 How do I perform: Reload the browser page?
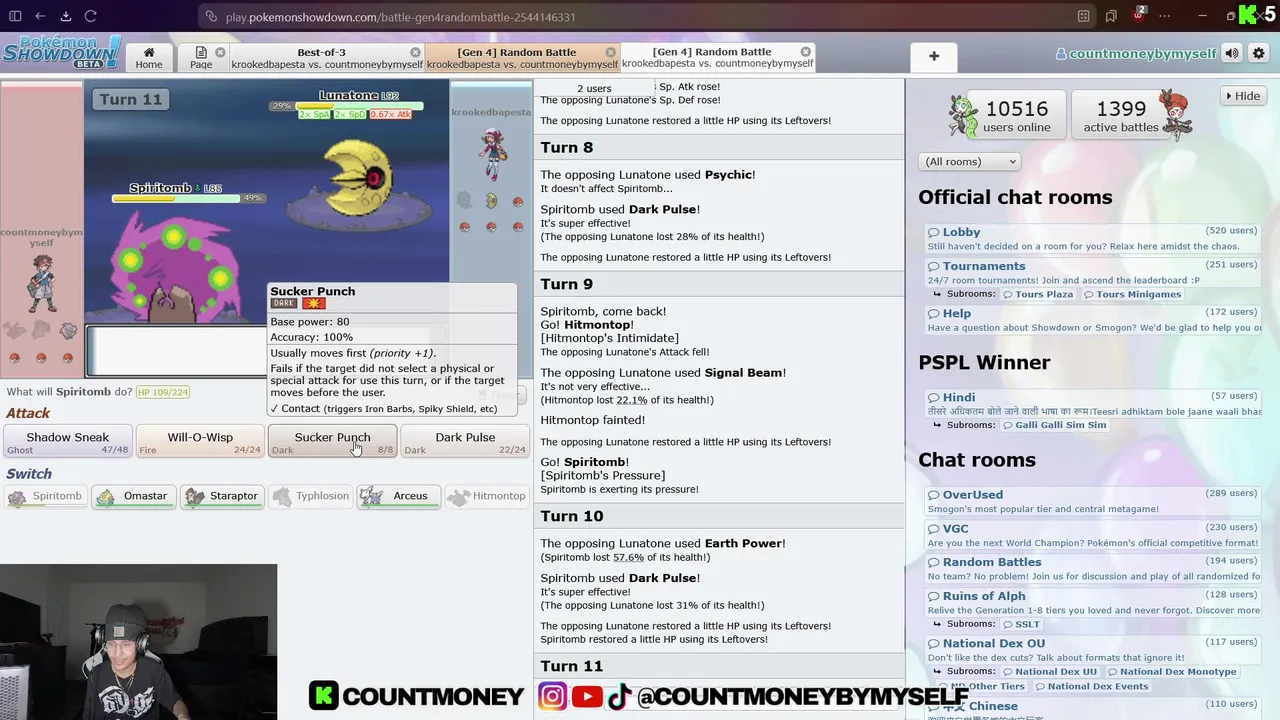tap(91, 16)
